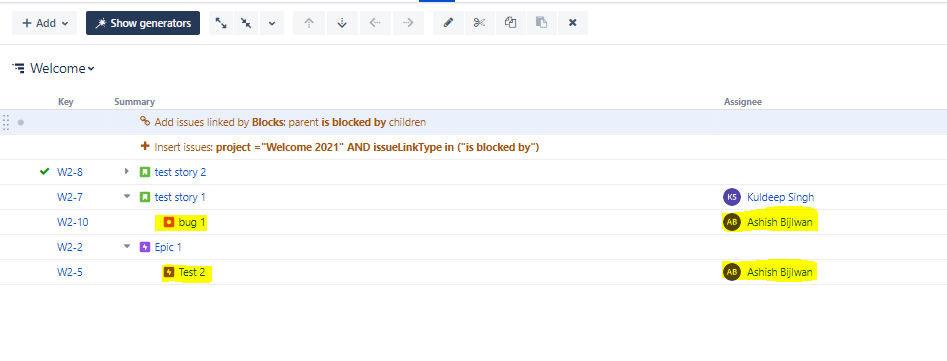Collapse the Epic 1 row
Image resolution: width=947 pixels, height=361 pixels.
point(127,246)
